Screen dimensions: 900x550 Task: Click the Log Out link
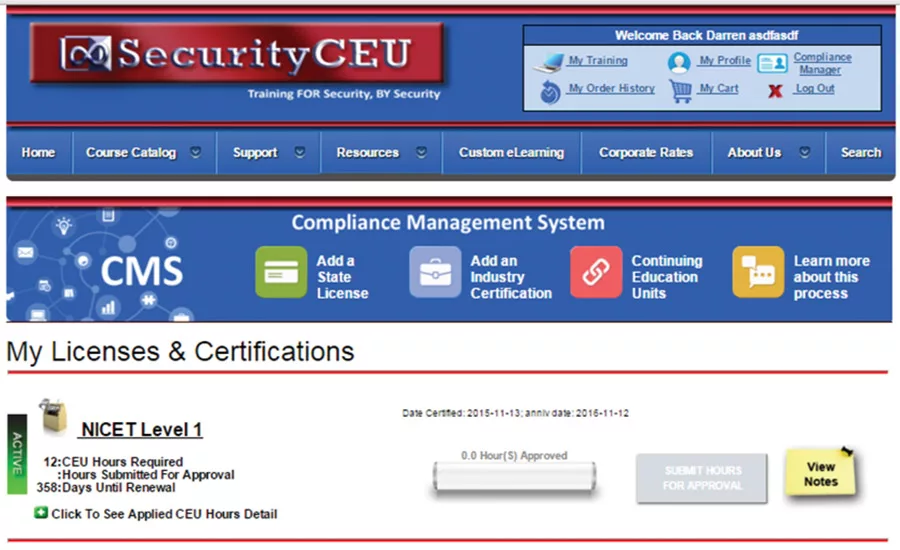tap(814, 88)
